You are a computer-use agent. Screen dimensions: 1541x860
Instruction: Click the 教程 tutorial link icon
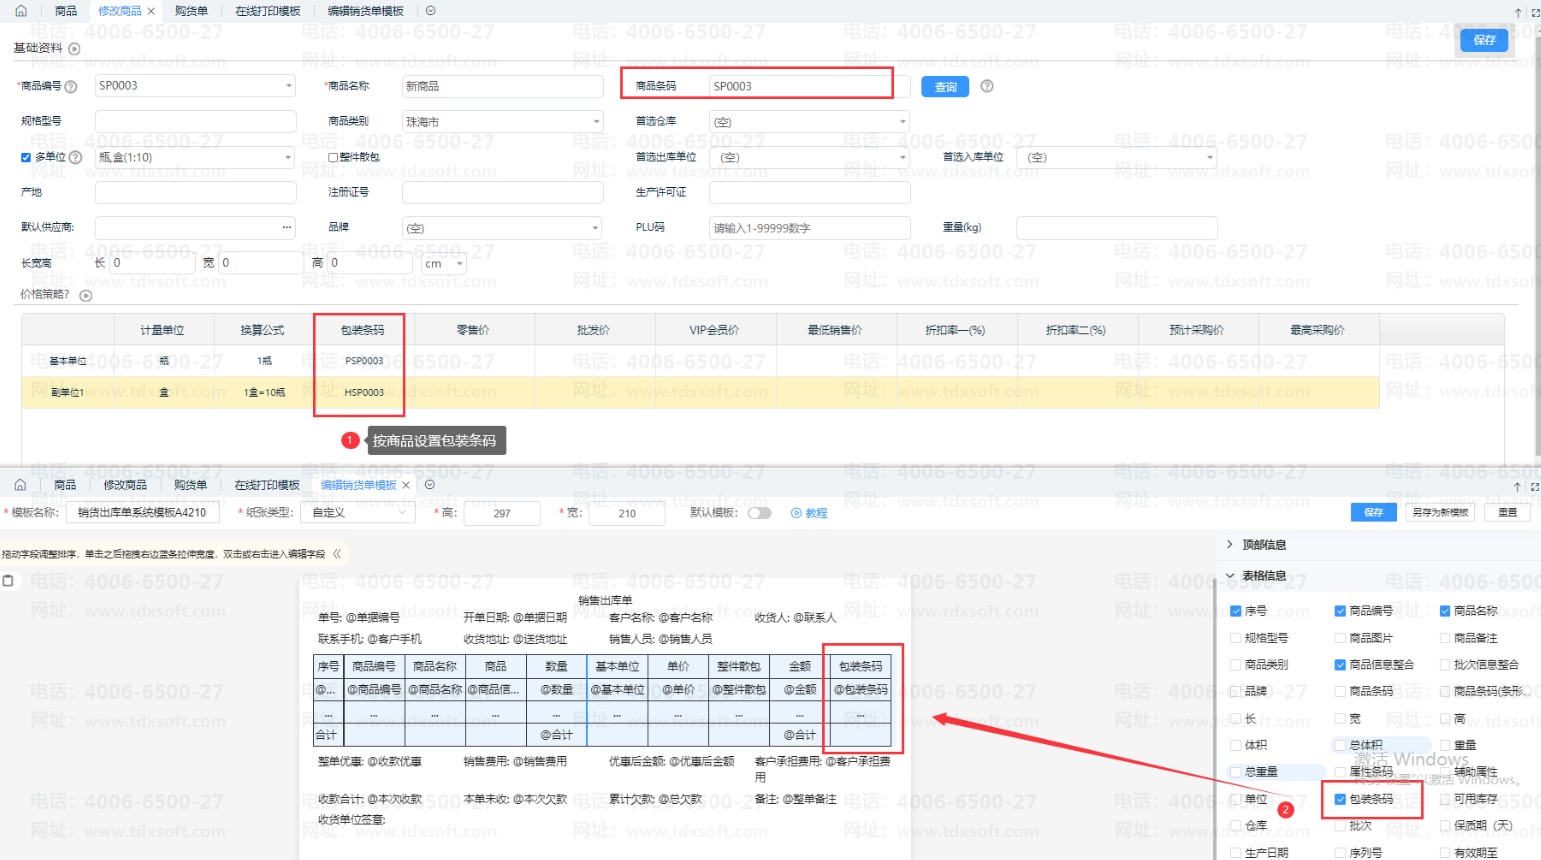(797, 513)
